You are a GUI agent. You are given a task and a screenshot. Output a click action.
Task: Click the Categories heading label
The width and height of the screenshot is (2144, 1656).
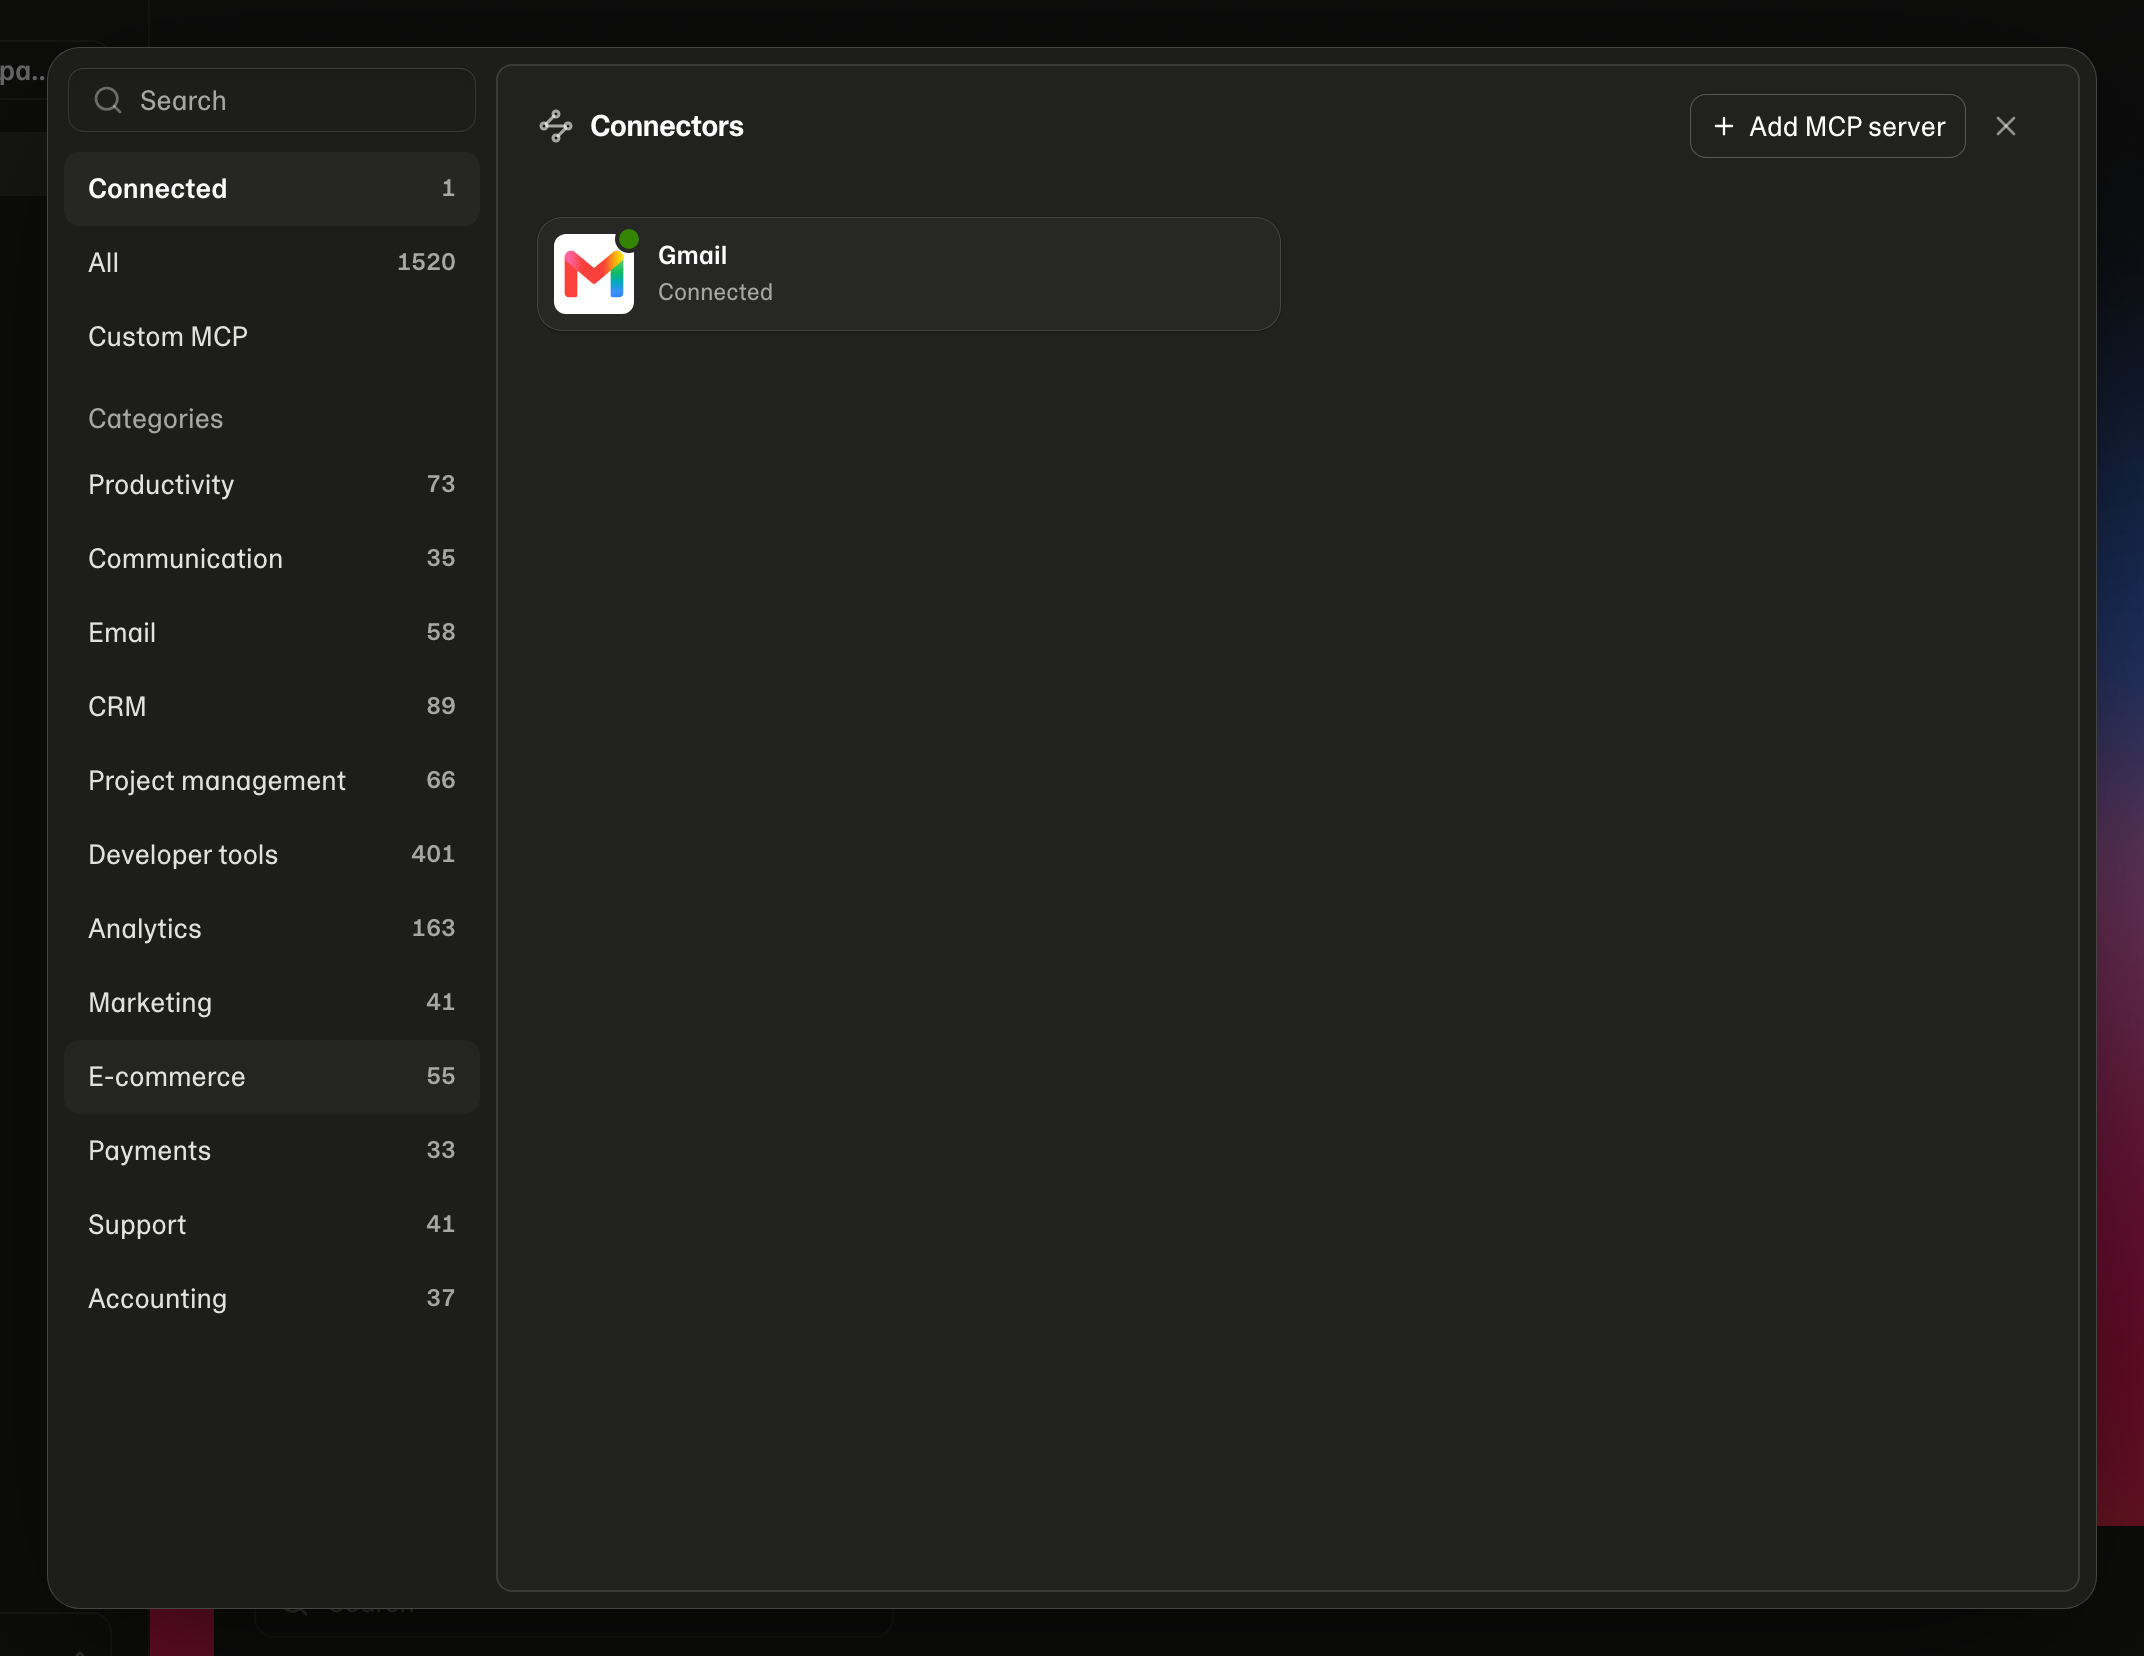click(x=156, y=419)
